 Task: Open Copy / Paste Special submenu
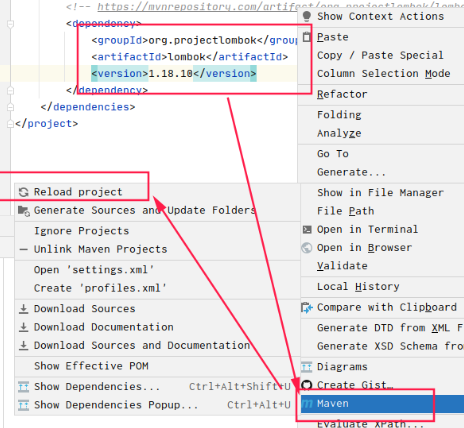click(x=381, y=55)
